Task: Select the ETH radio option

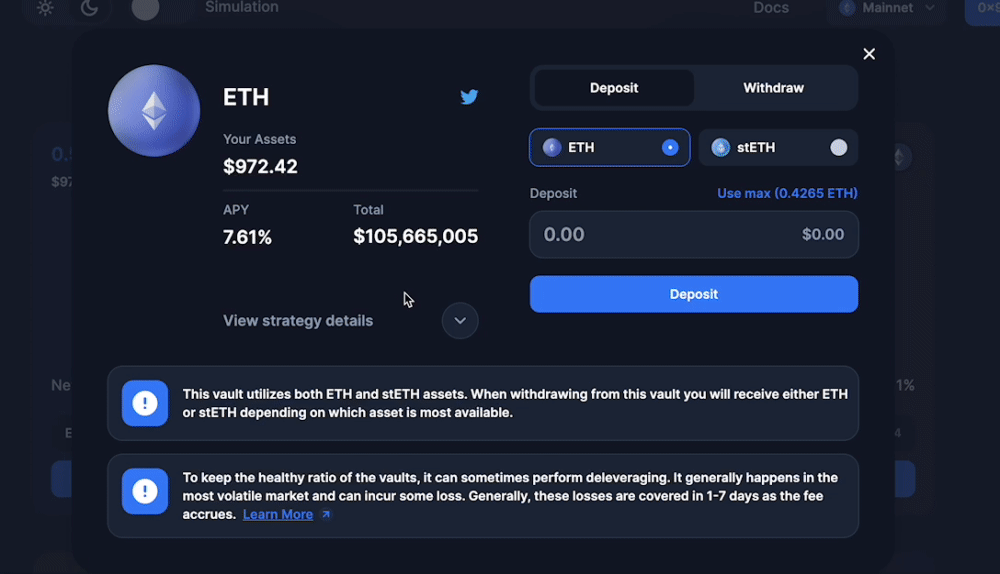Action: (670, 147)
